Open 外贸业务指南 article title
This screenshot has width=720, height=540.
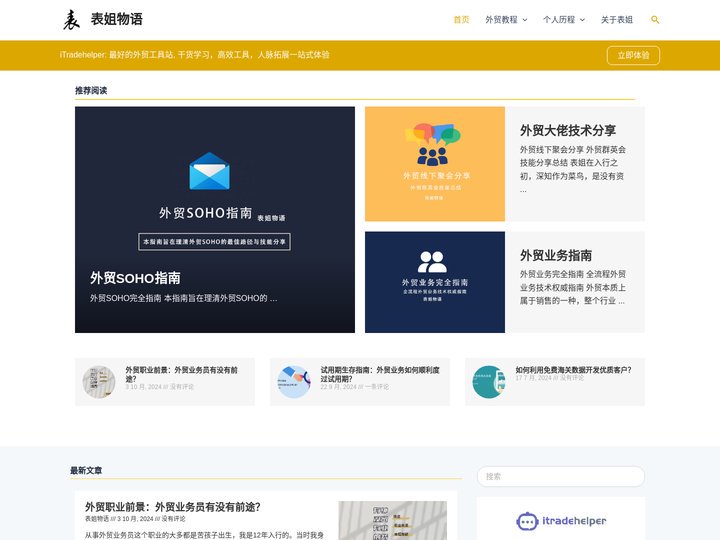click(556, 255)
